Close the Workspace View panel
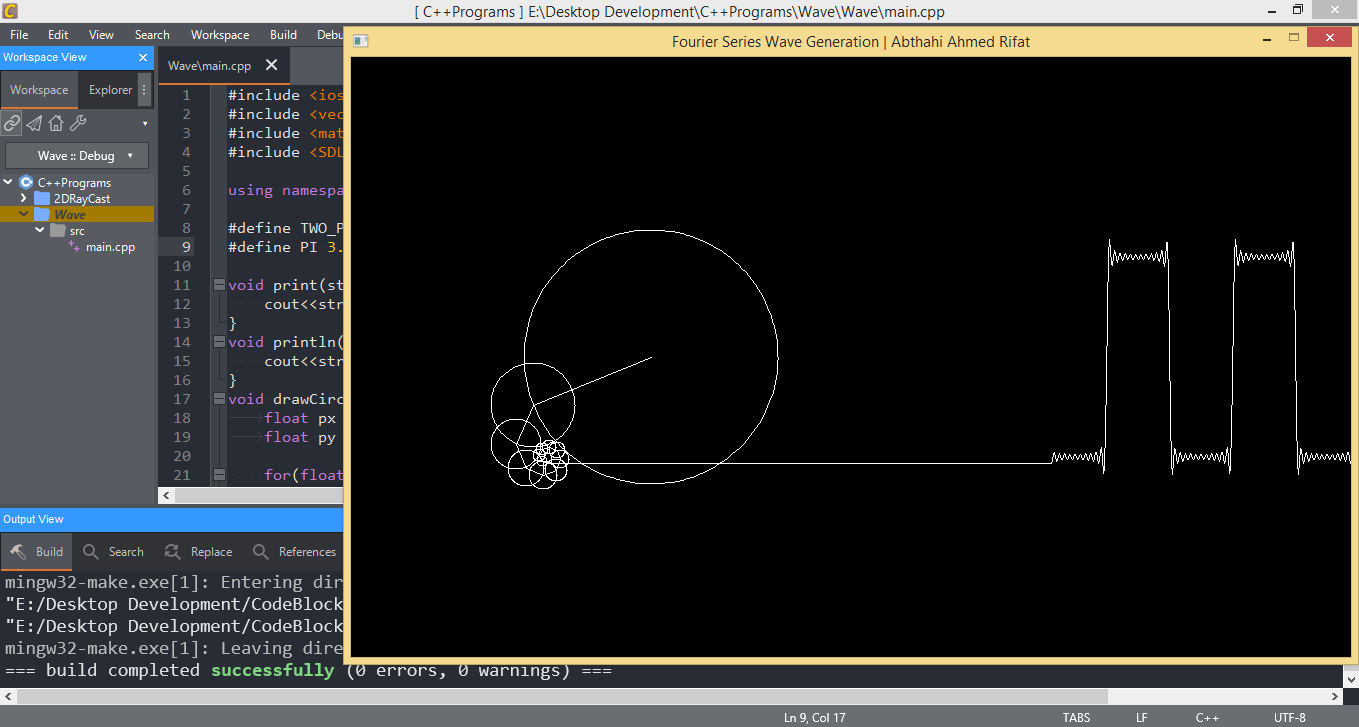This screenshot has height=727, width=1359. pyautogui.click(x=143, y=58)
